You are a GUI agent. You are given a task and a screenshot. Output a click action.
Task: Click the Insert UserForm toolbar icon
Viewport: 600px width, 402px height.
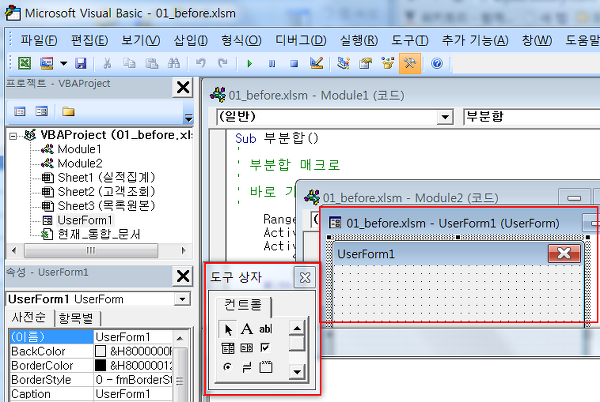click(47, 63)
